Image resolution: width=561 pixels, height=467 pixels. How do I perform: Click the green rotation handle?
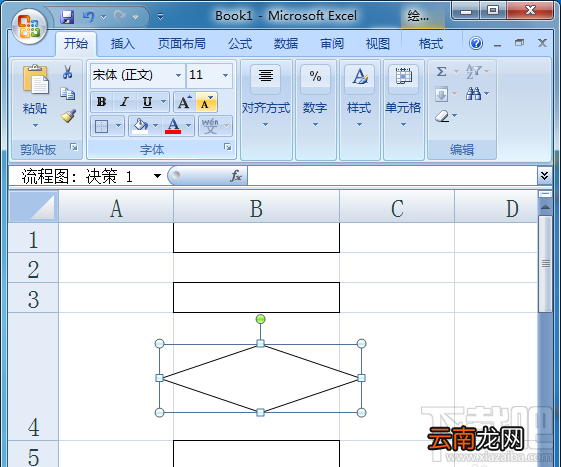260,319
